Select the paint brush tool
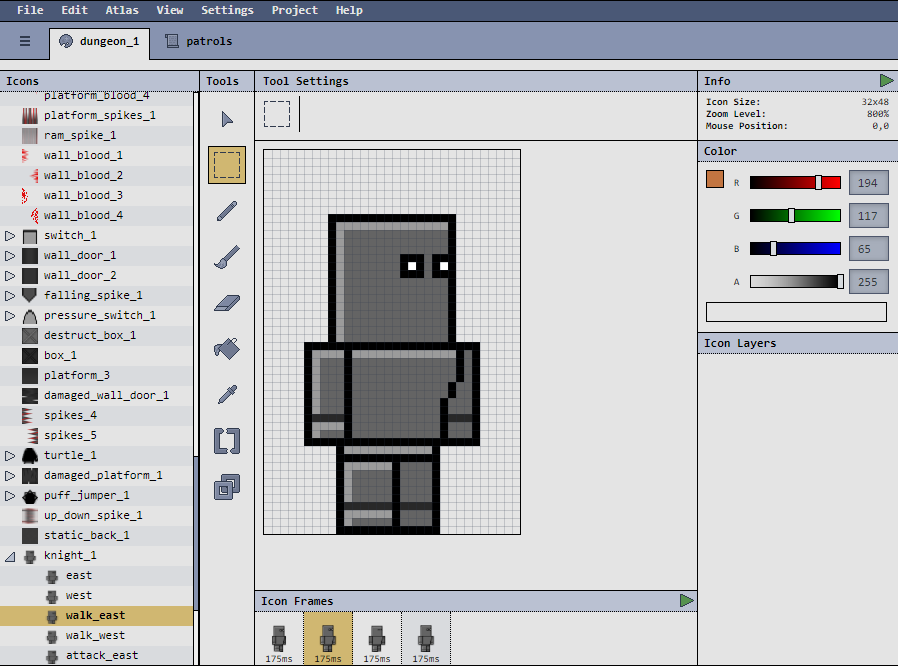 [227, 257]
